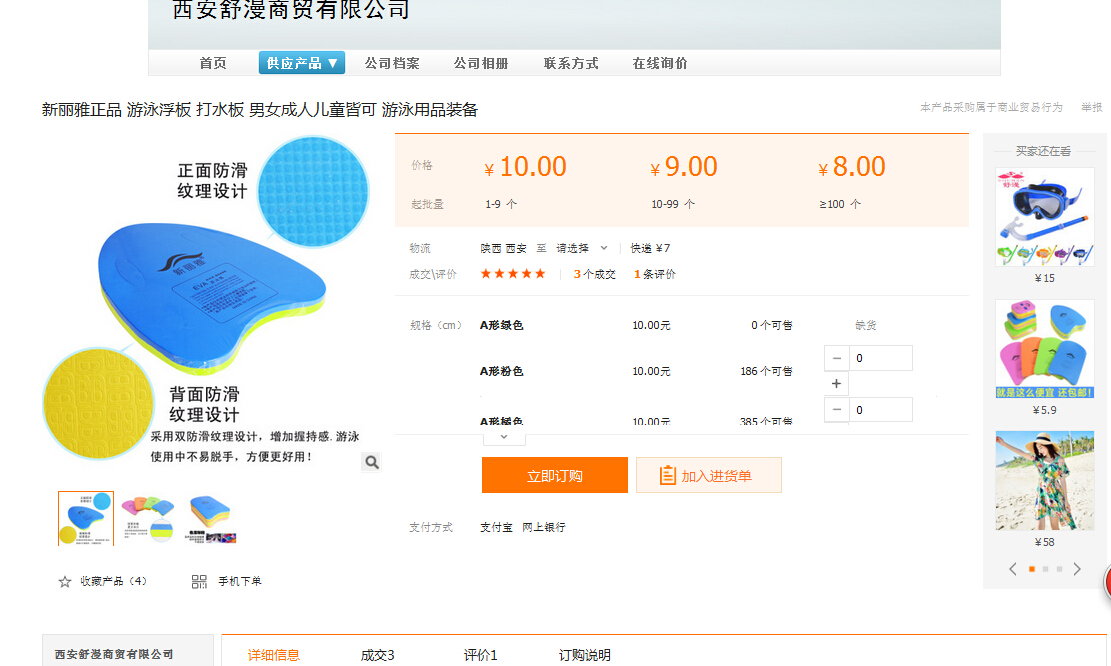Image resolution: width=1111 pixels, height=666 pixels.
Task: Click the QR code mobile order icon
Action: (x=199, y=581)
